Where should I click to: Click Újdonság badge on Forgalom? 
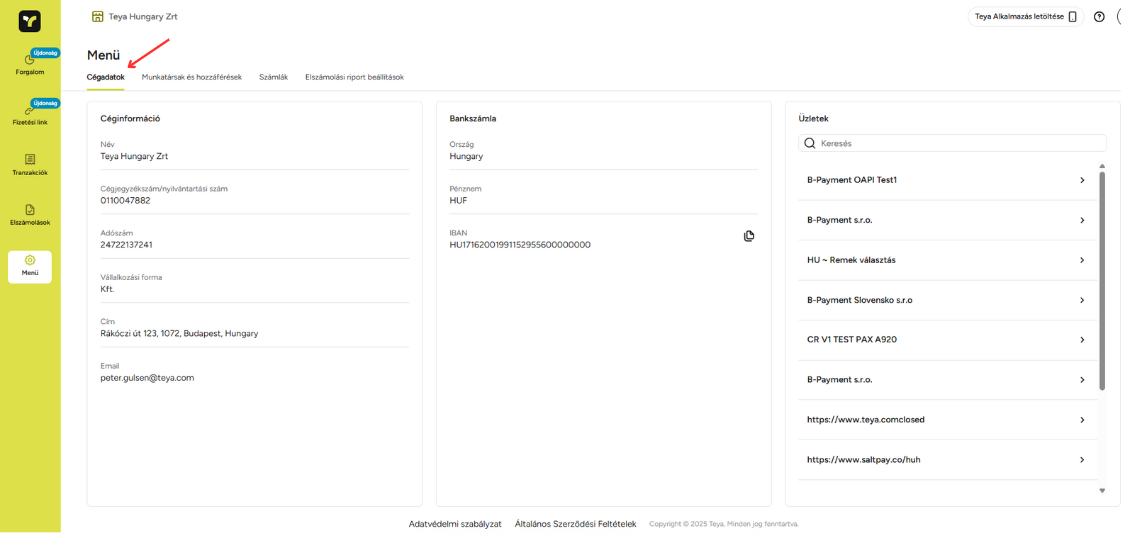pyautogui.click(x=45, y=53)
